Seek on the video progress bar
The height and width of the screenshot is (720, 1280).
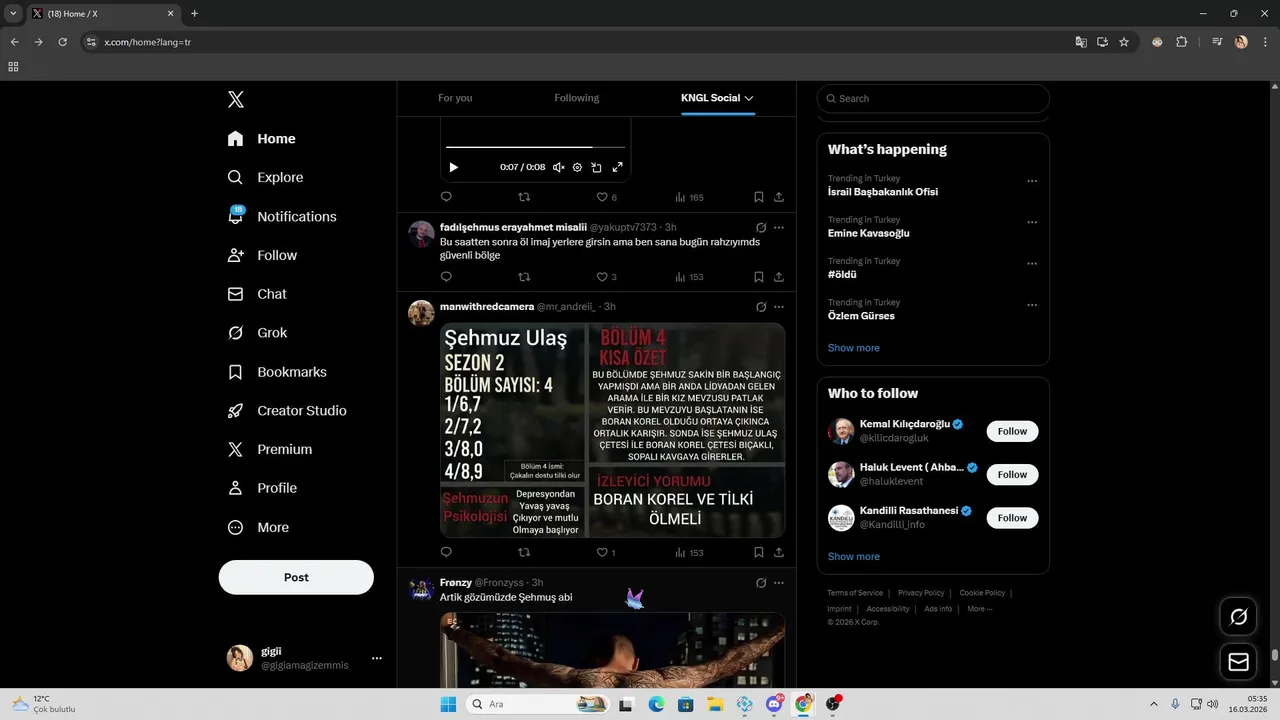536,147
